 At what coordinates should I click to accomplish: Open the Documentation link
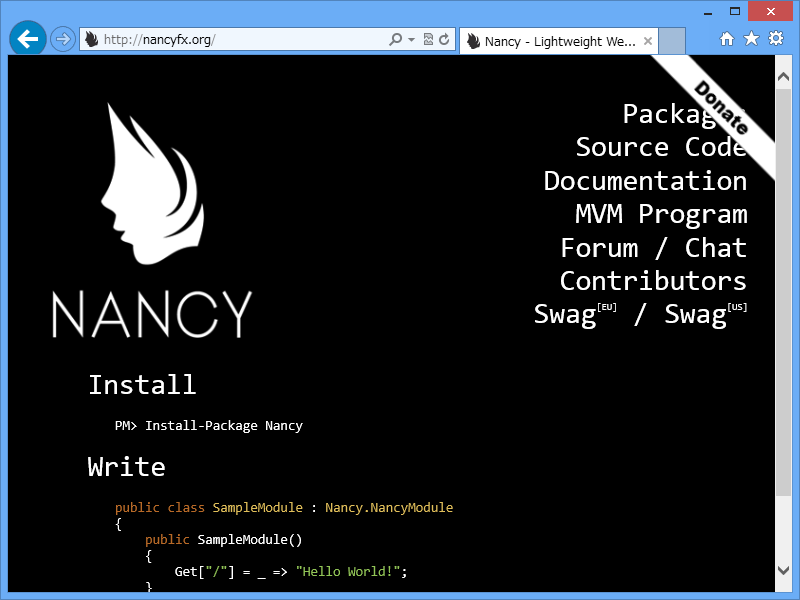click(645, 181)
